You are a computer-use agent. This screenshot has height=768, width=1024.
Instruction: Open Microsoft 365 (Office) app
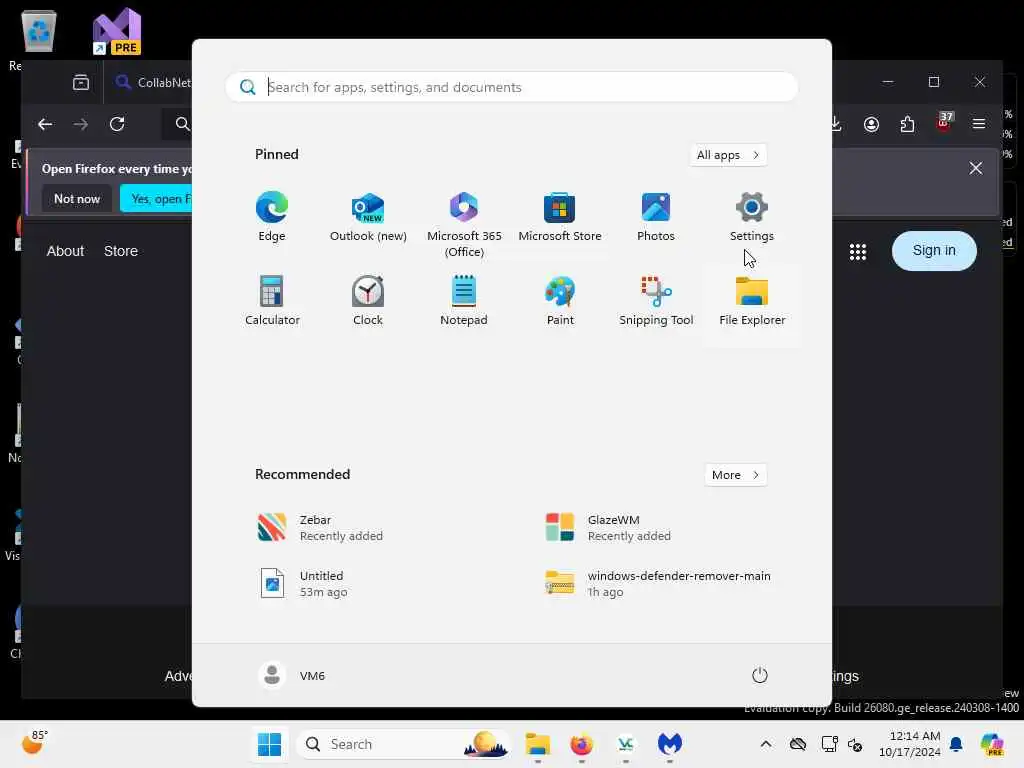pos(464,225)
